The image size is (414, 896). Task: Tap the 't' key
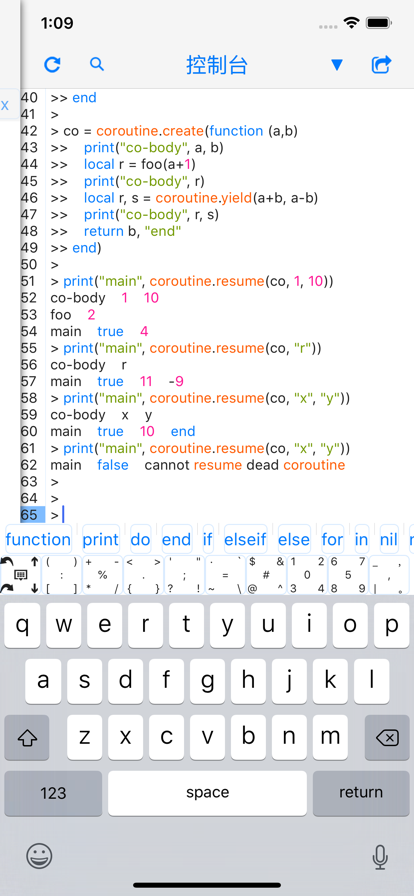(186, 625)
